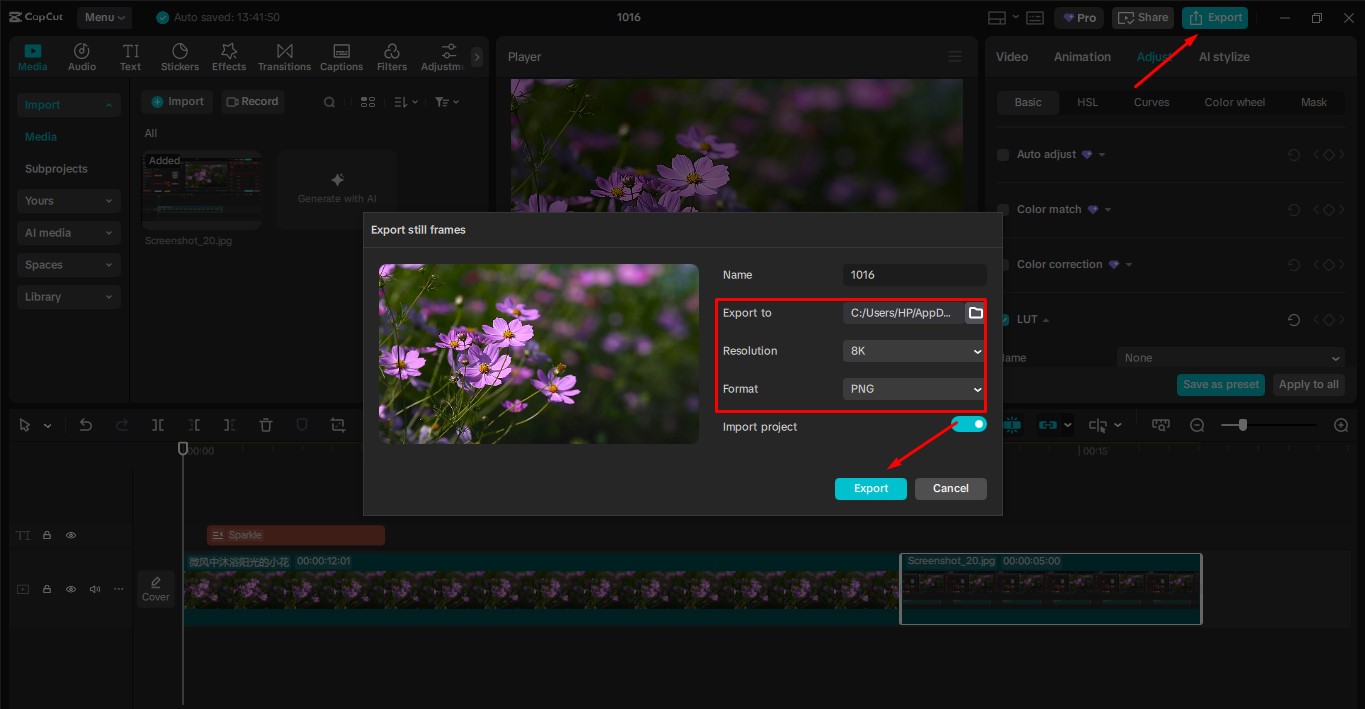Click the Zoom in timeline magnifier icon
1365x709 pixels.
(x=1341, y=425)
